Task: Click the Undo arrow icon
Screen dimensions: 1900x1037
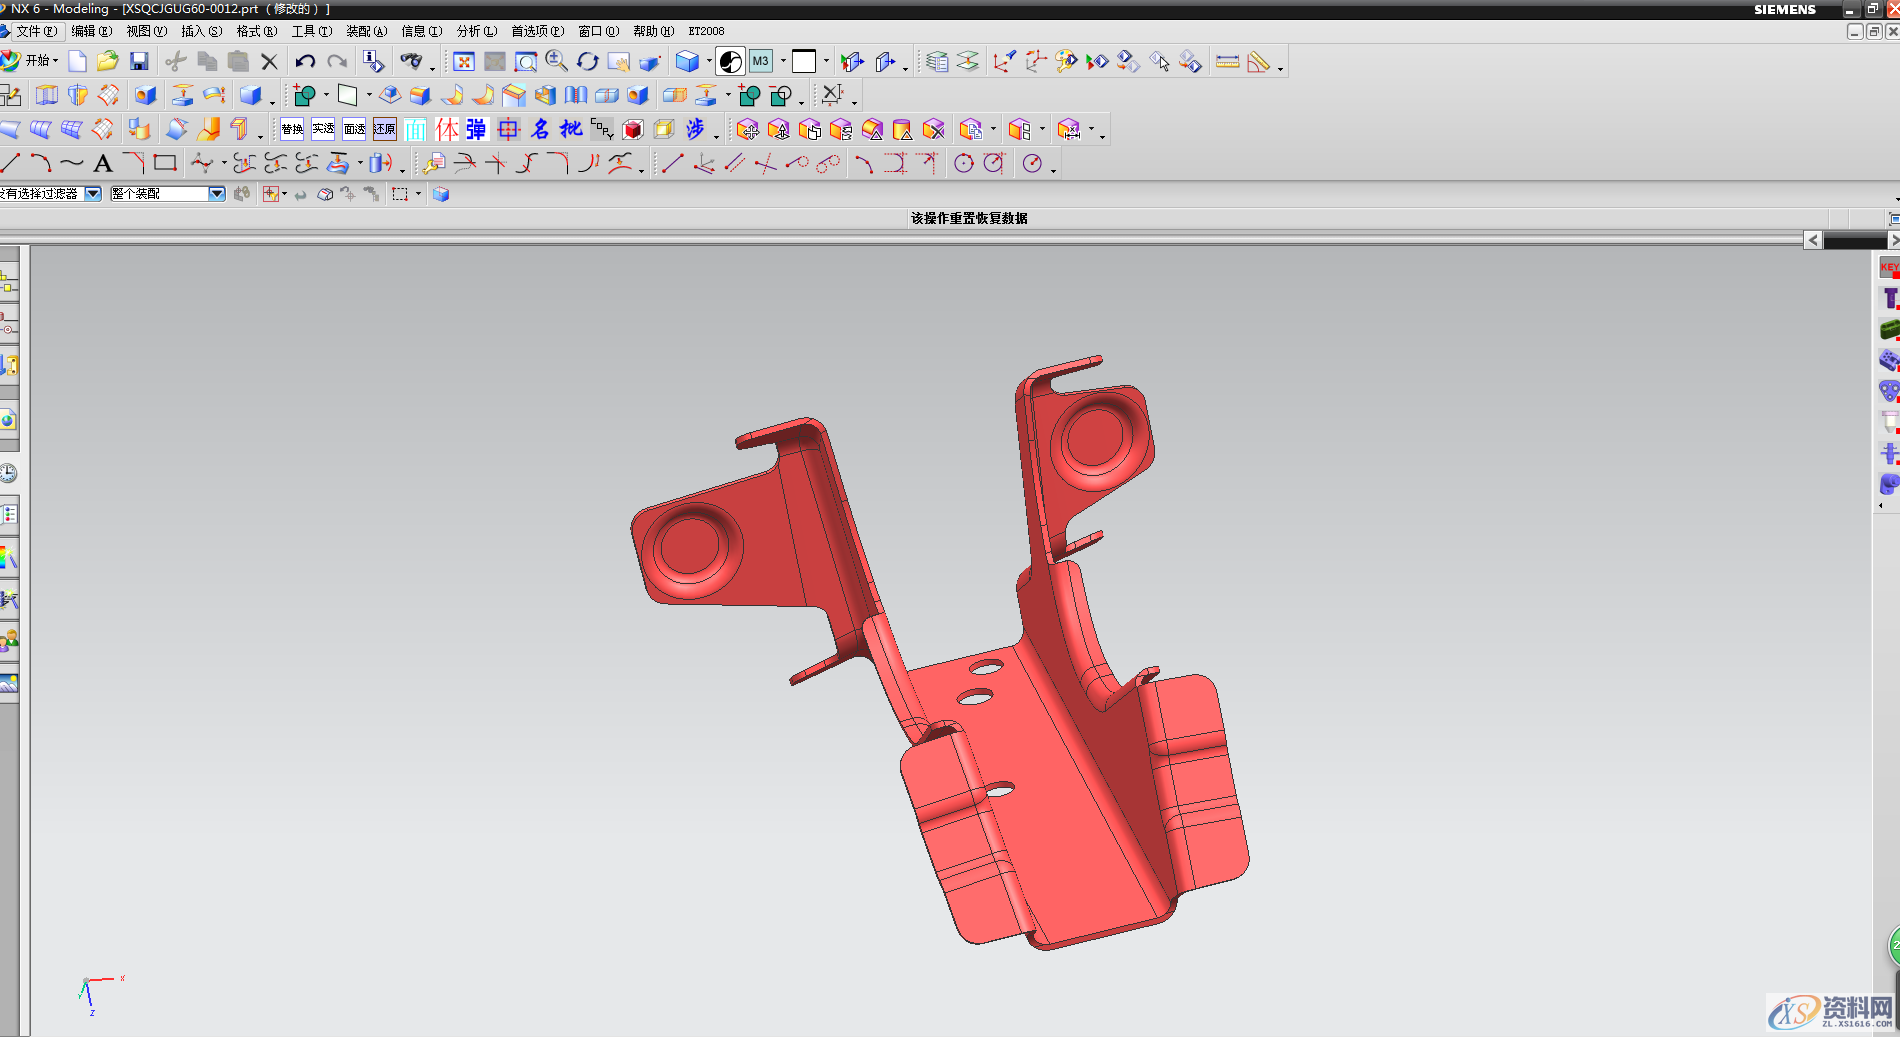Action: point(305,62)
